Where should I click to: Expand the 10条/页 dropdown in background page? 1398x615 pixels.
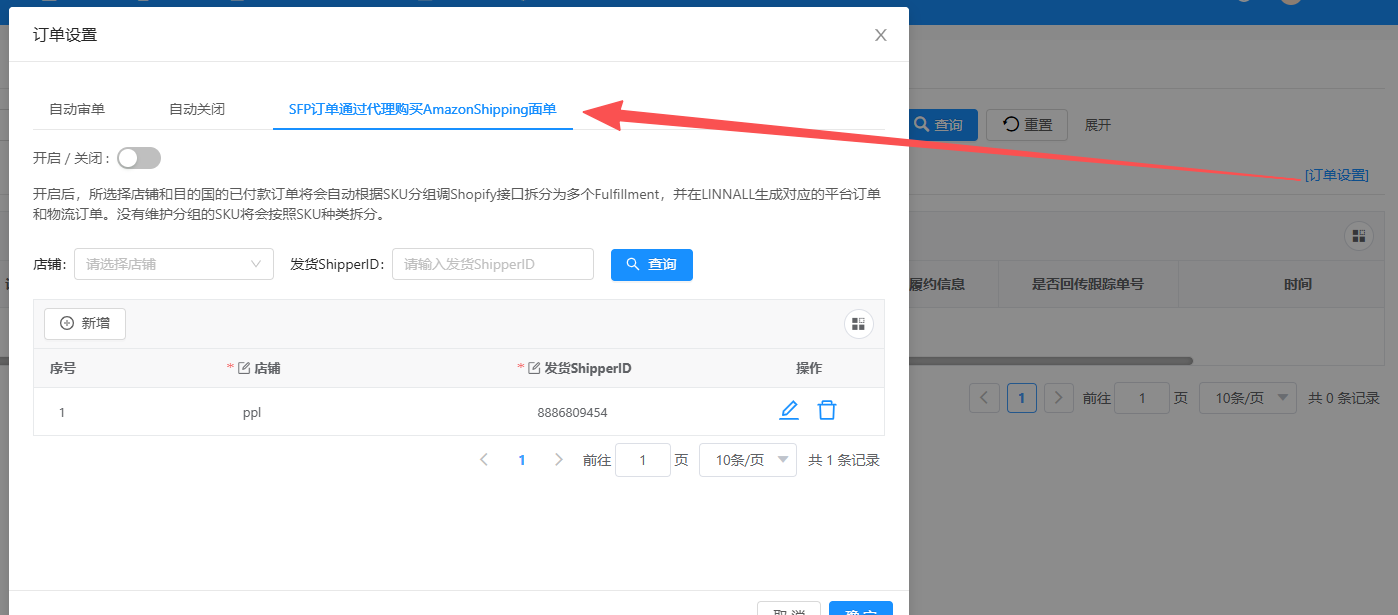[1247, 398]
